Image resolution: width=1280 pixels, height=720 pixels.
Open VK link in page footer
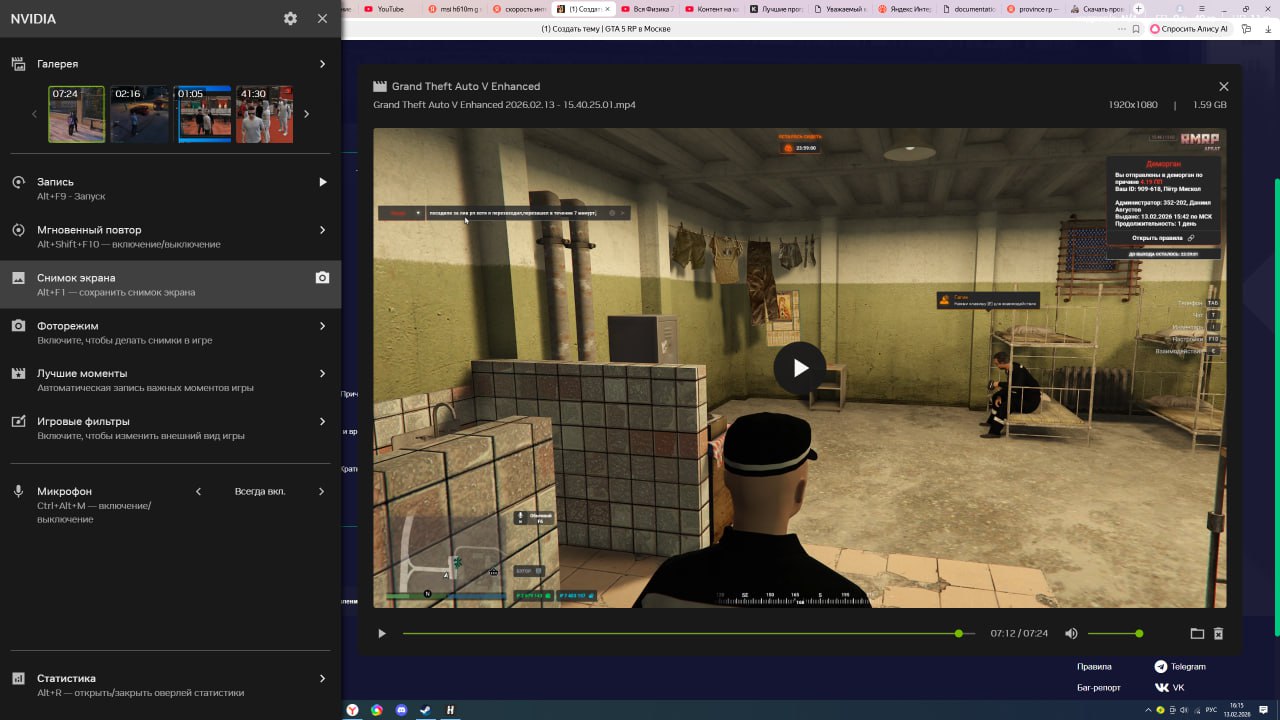point(1170,688)
